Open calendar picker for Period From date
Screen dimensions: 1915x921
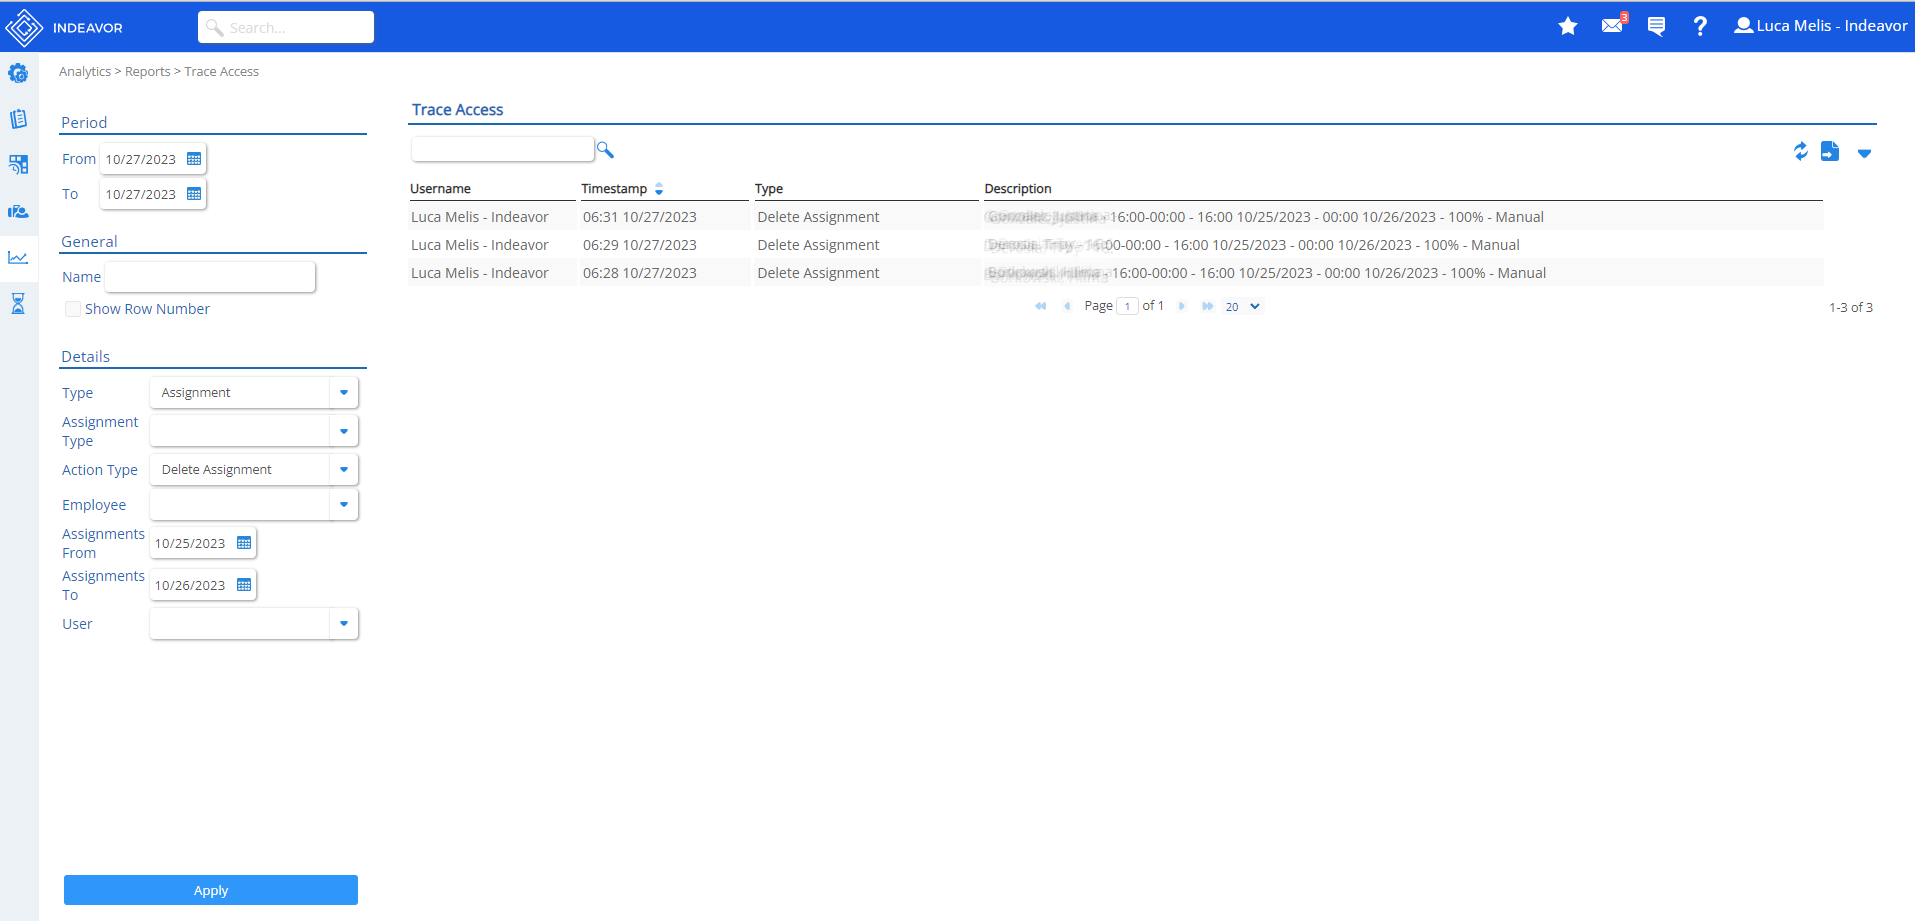[x=194, y=159]
